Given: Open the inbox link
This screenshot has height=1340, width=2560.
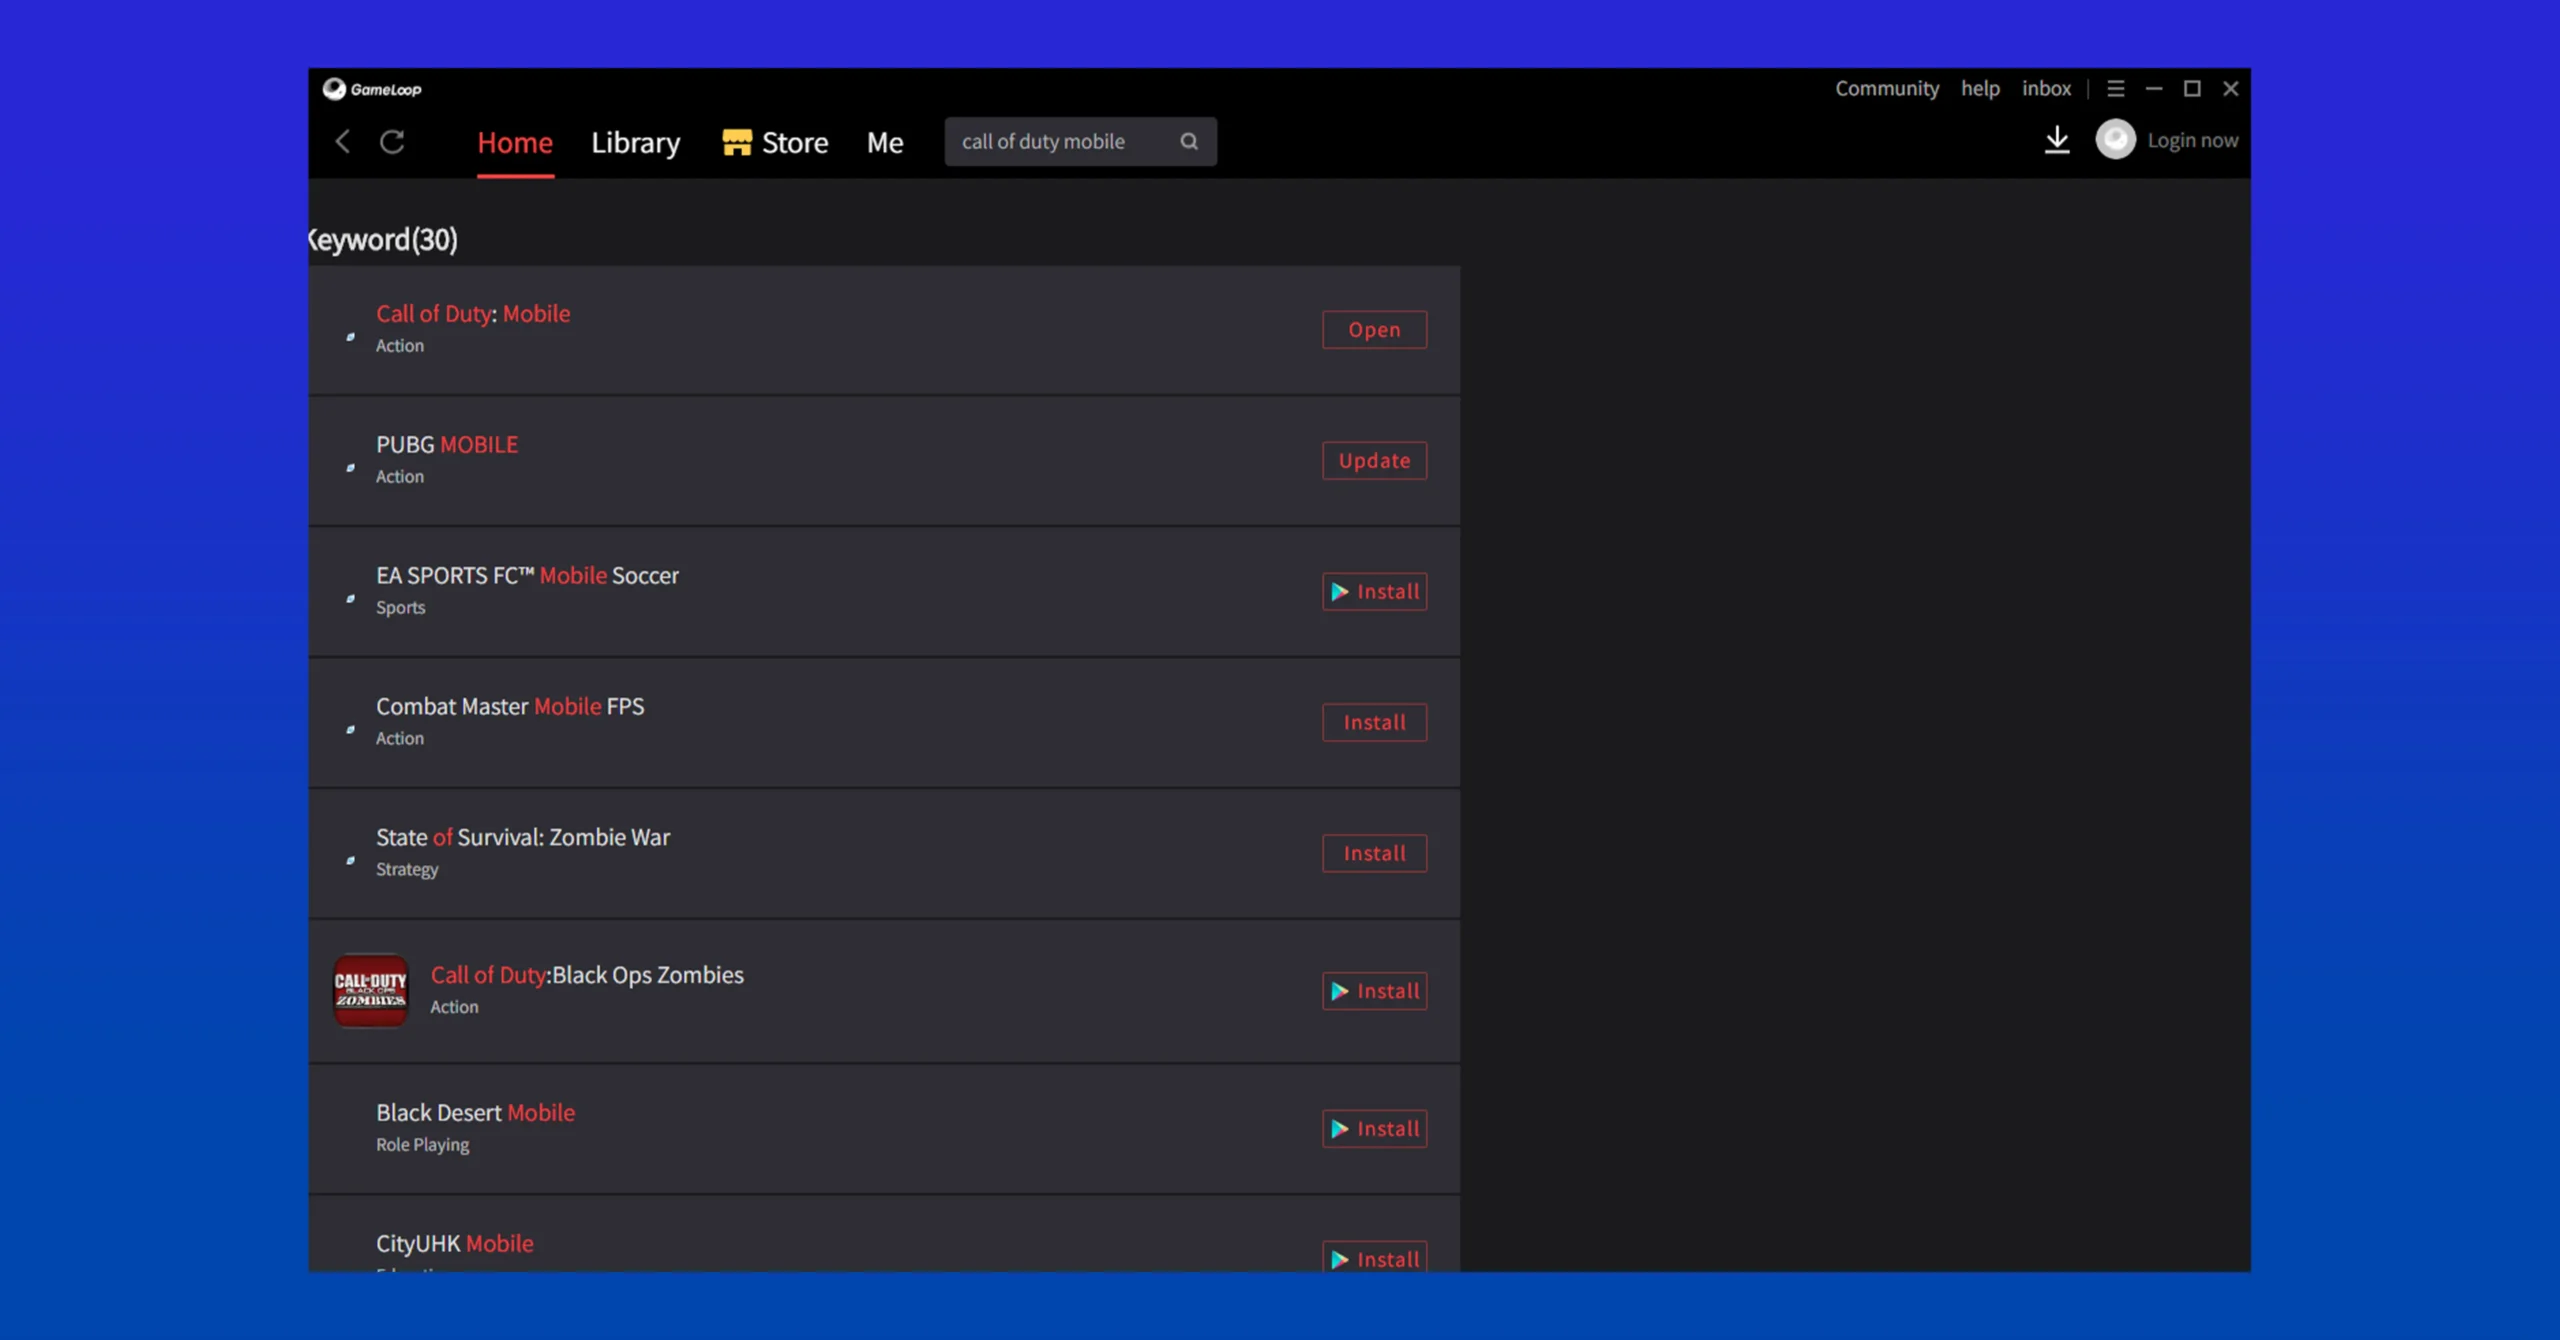Looking at the screenshot, I should tap(2046, 89).
